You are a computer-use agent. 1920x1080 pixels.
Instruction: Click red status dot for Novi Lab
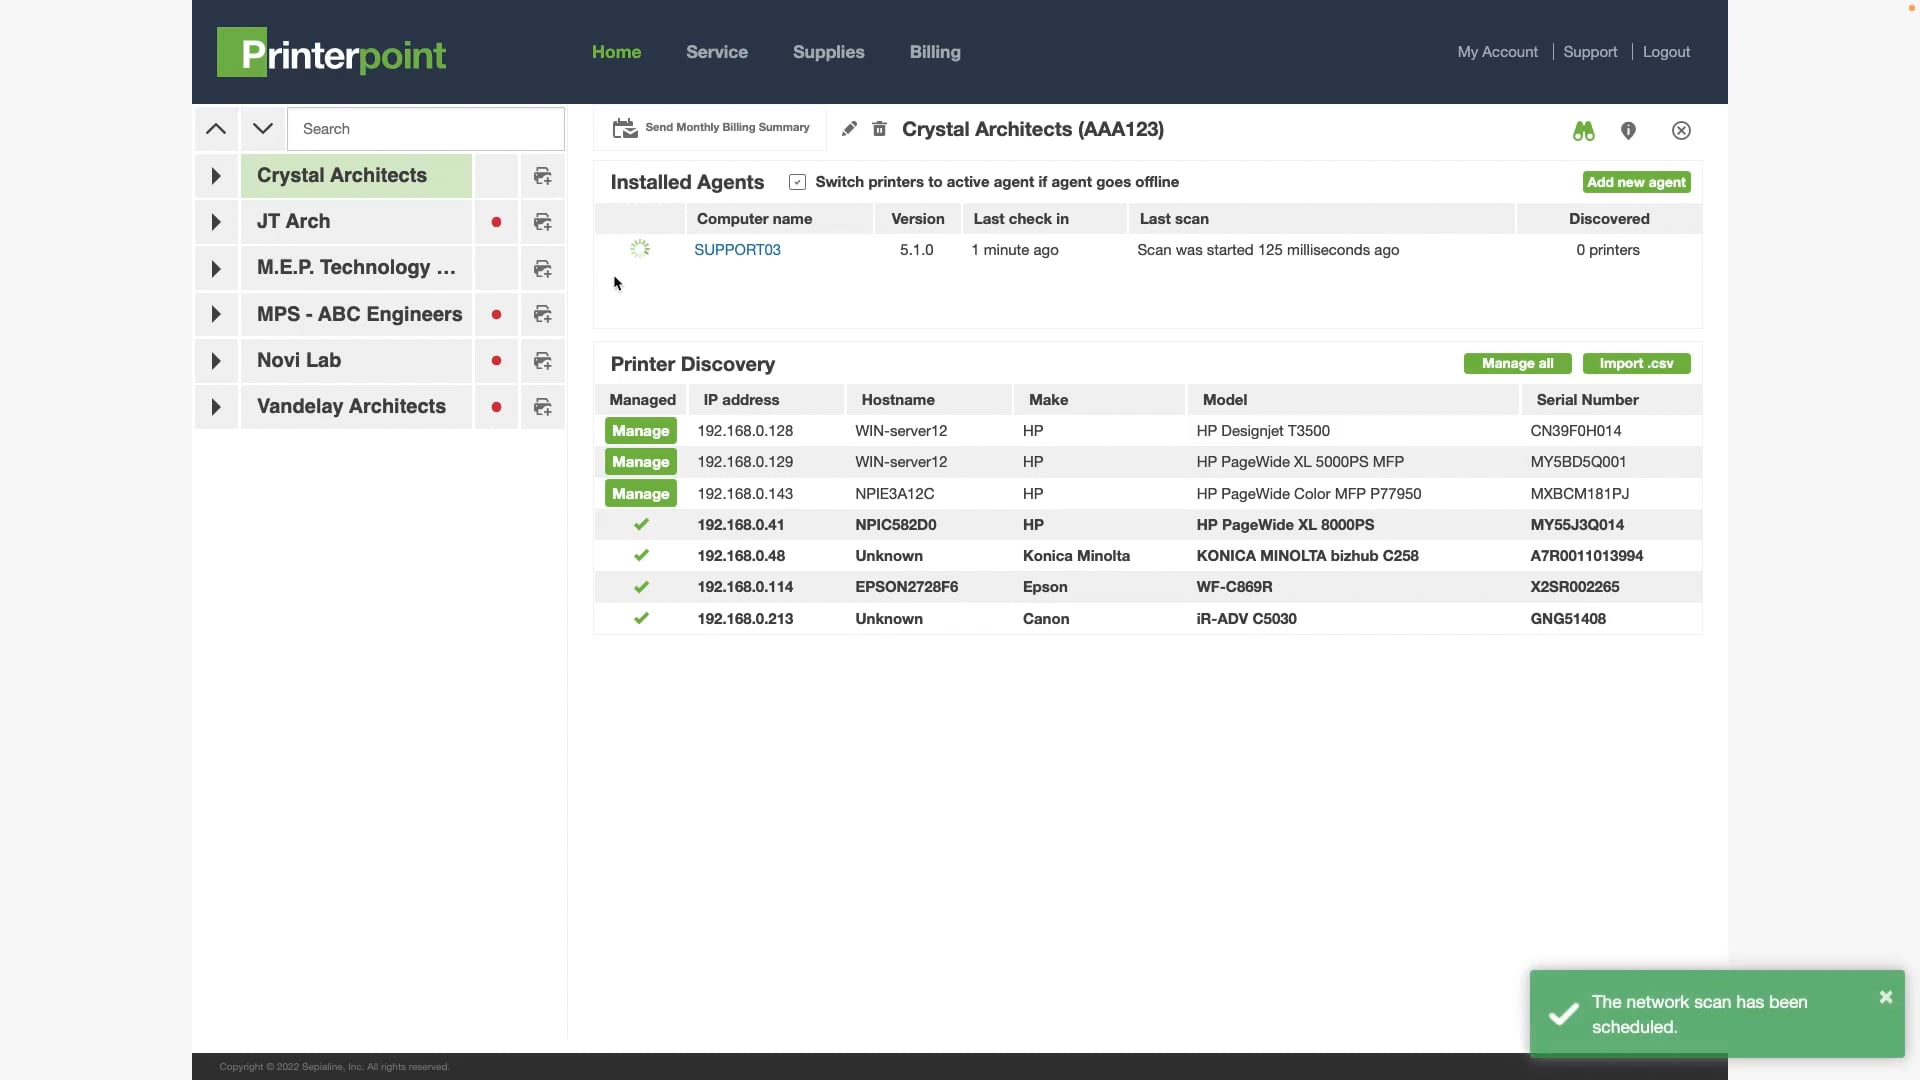pos(496,360)
